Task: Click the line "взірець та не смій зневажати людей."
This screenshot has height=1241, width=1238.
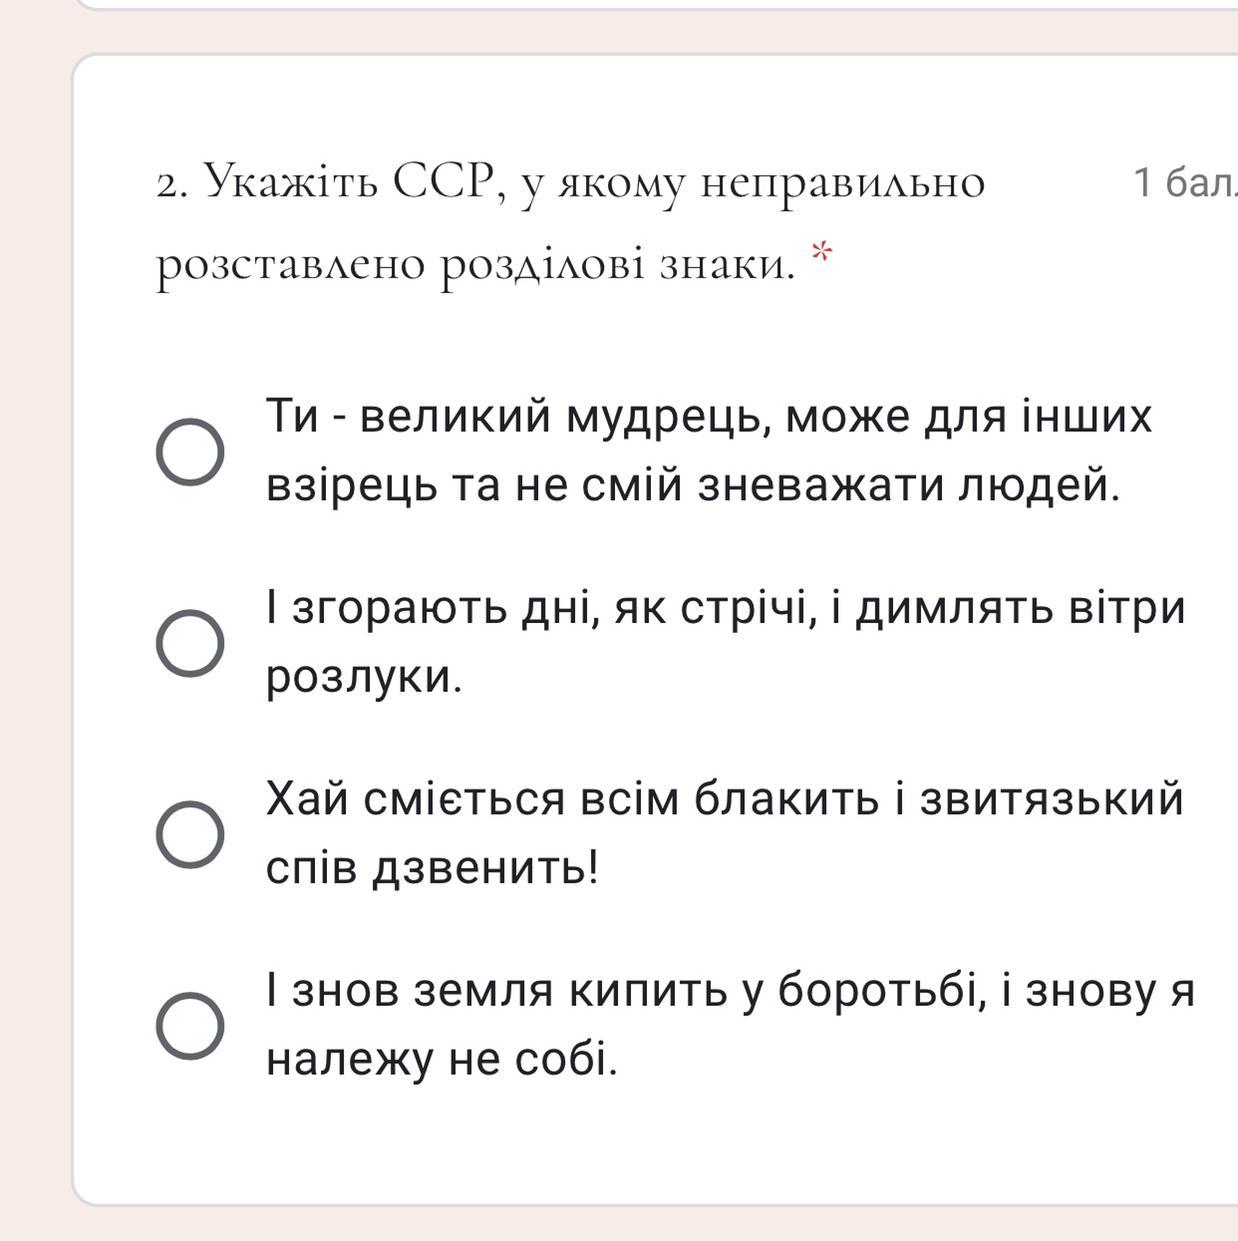Action: (693, 485)
